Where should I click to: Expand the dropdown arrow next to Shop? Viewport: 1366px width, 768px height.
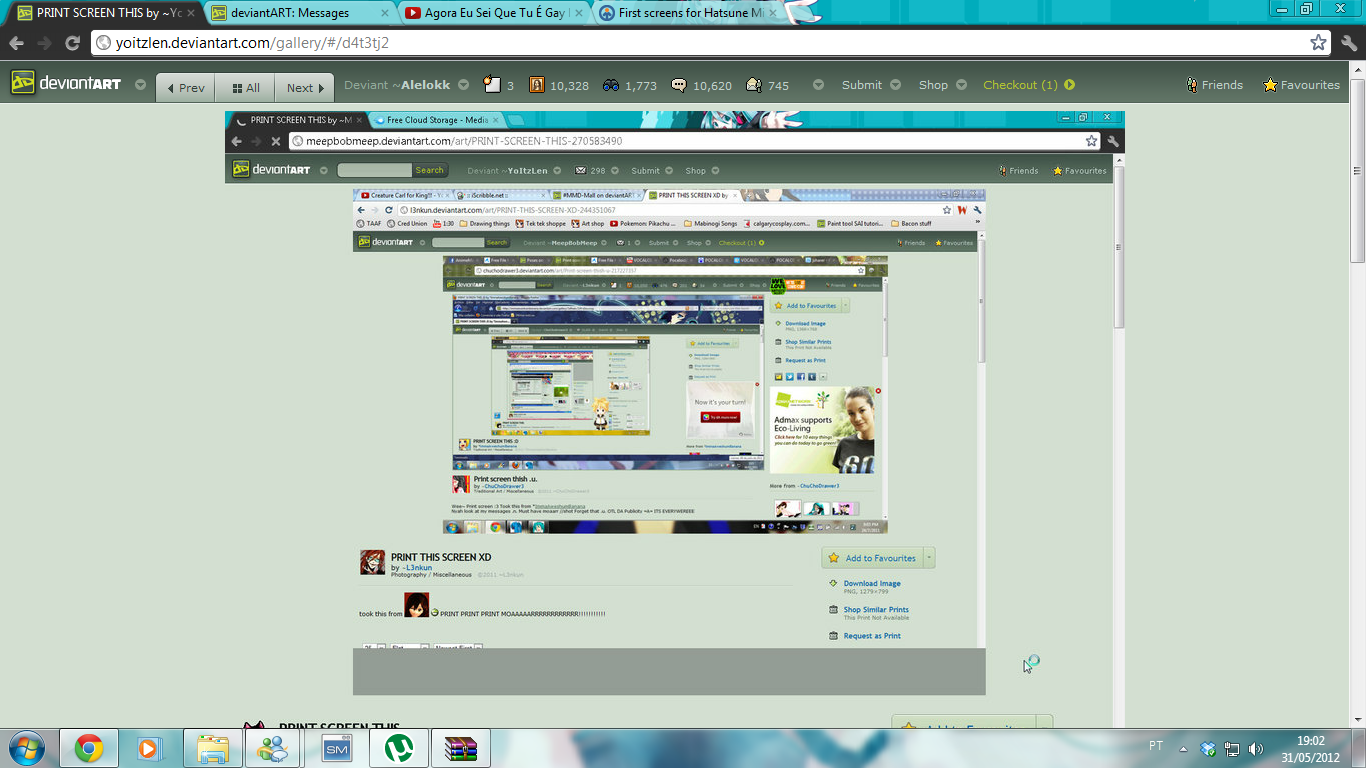coord(961,85)
